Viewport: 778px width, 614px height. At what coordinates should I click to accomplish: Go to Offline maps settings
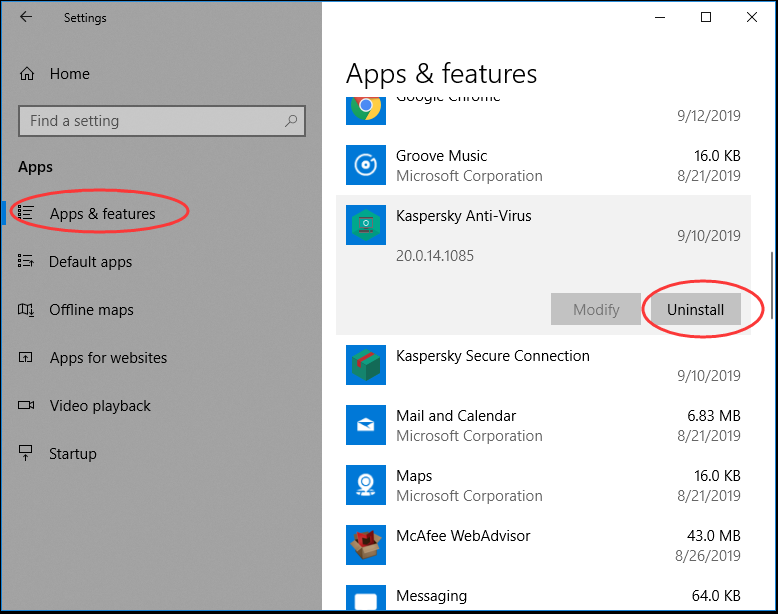click(x=91, y=310)
